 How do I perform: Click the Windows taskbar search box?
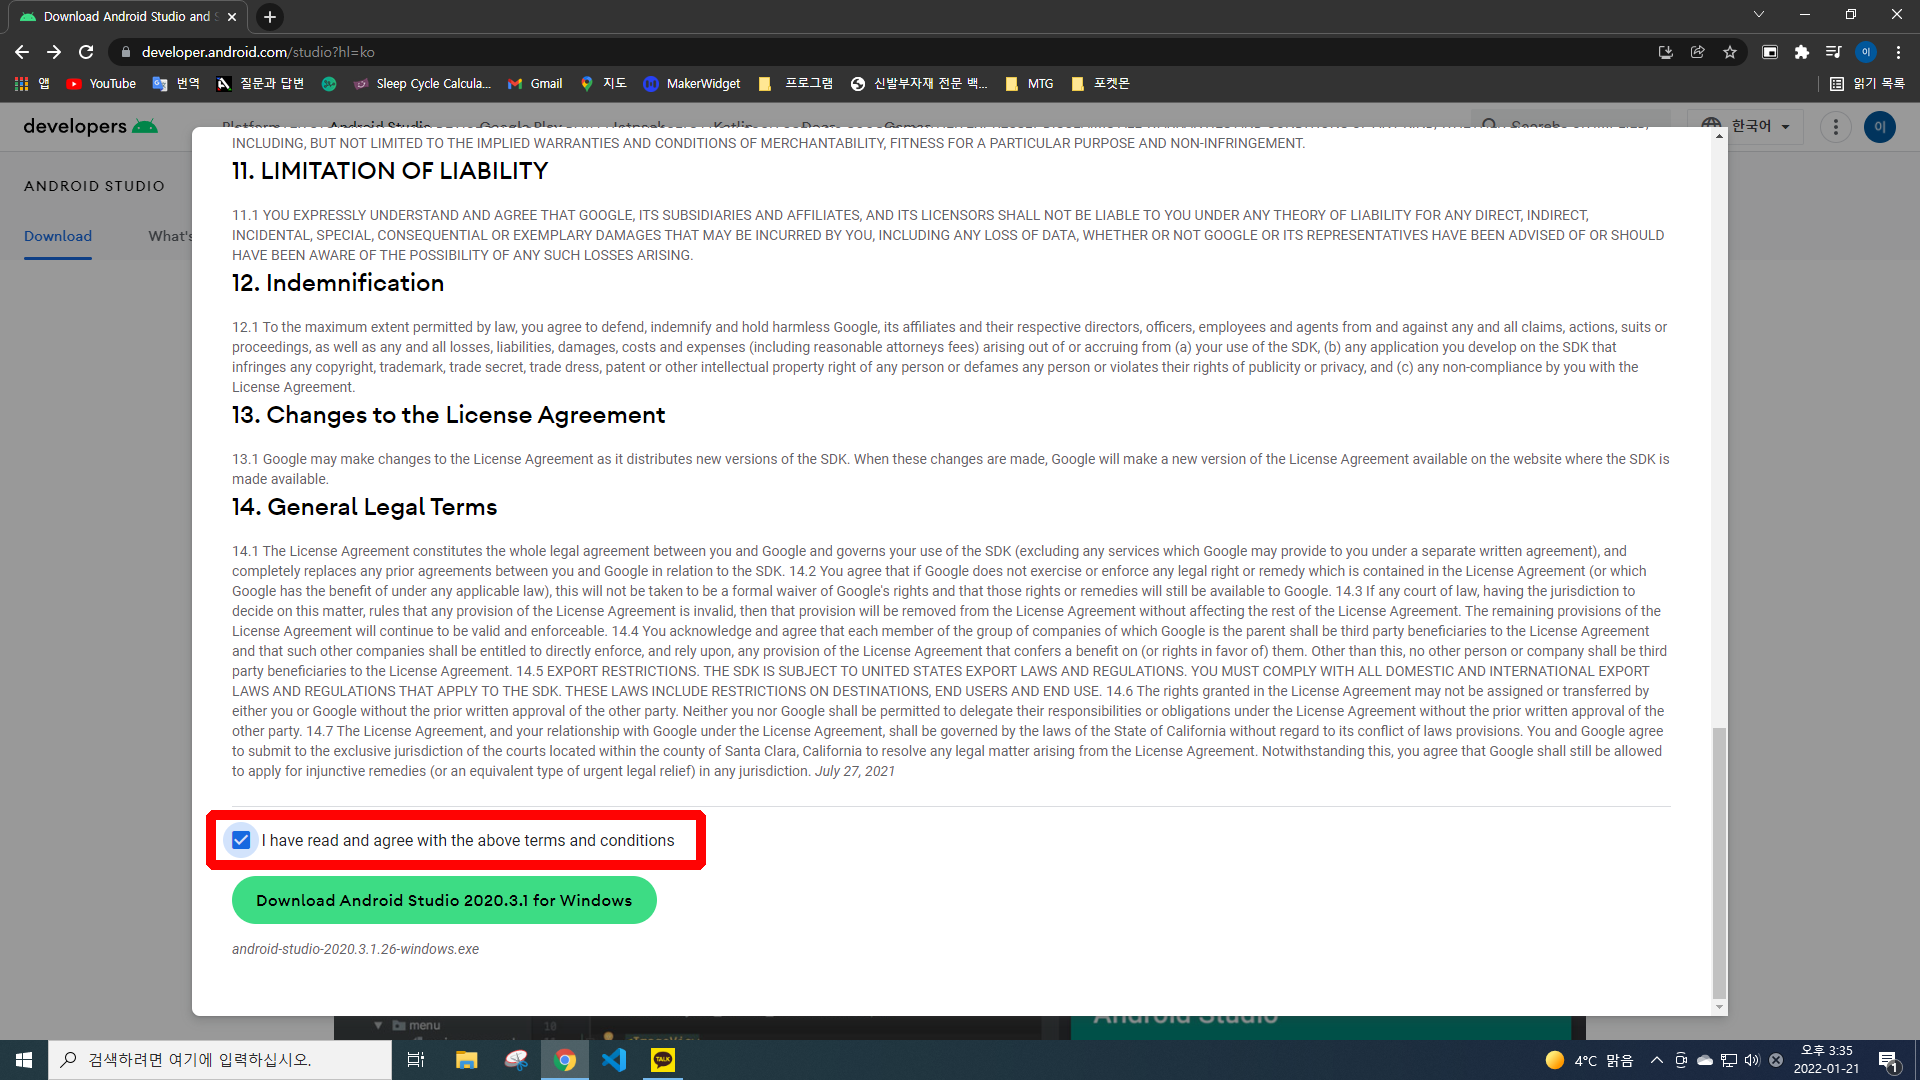[220, 1060]
